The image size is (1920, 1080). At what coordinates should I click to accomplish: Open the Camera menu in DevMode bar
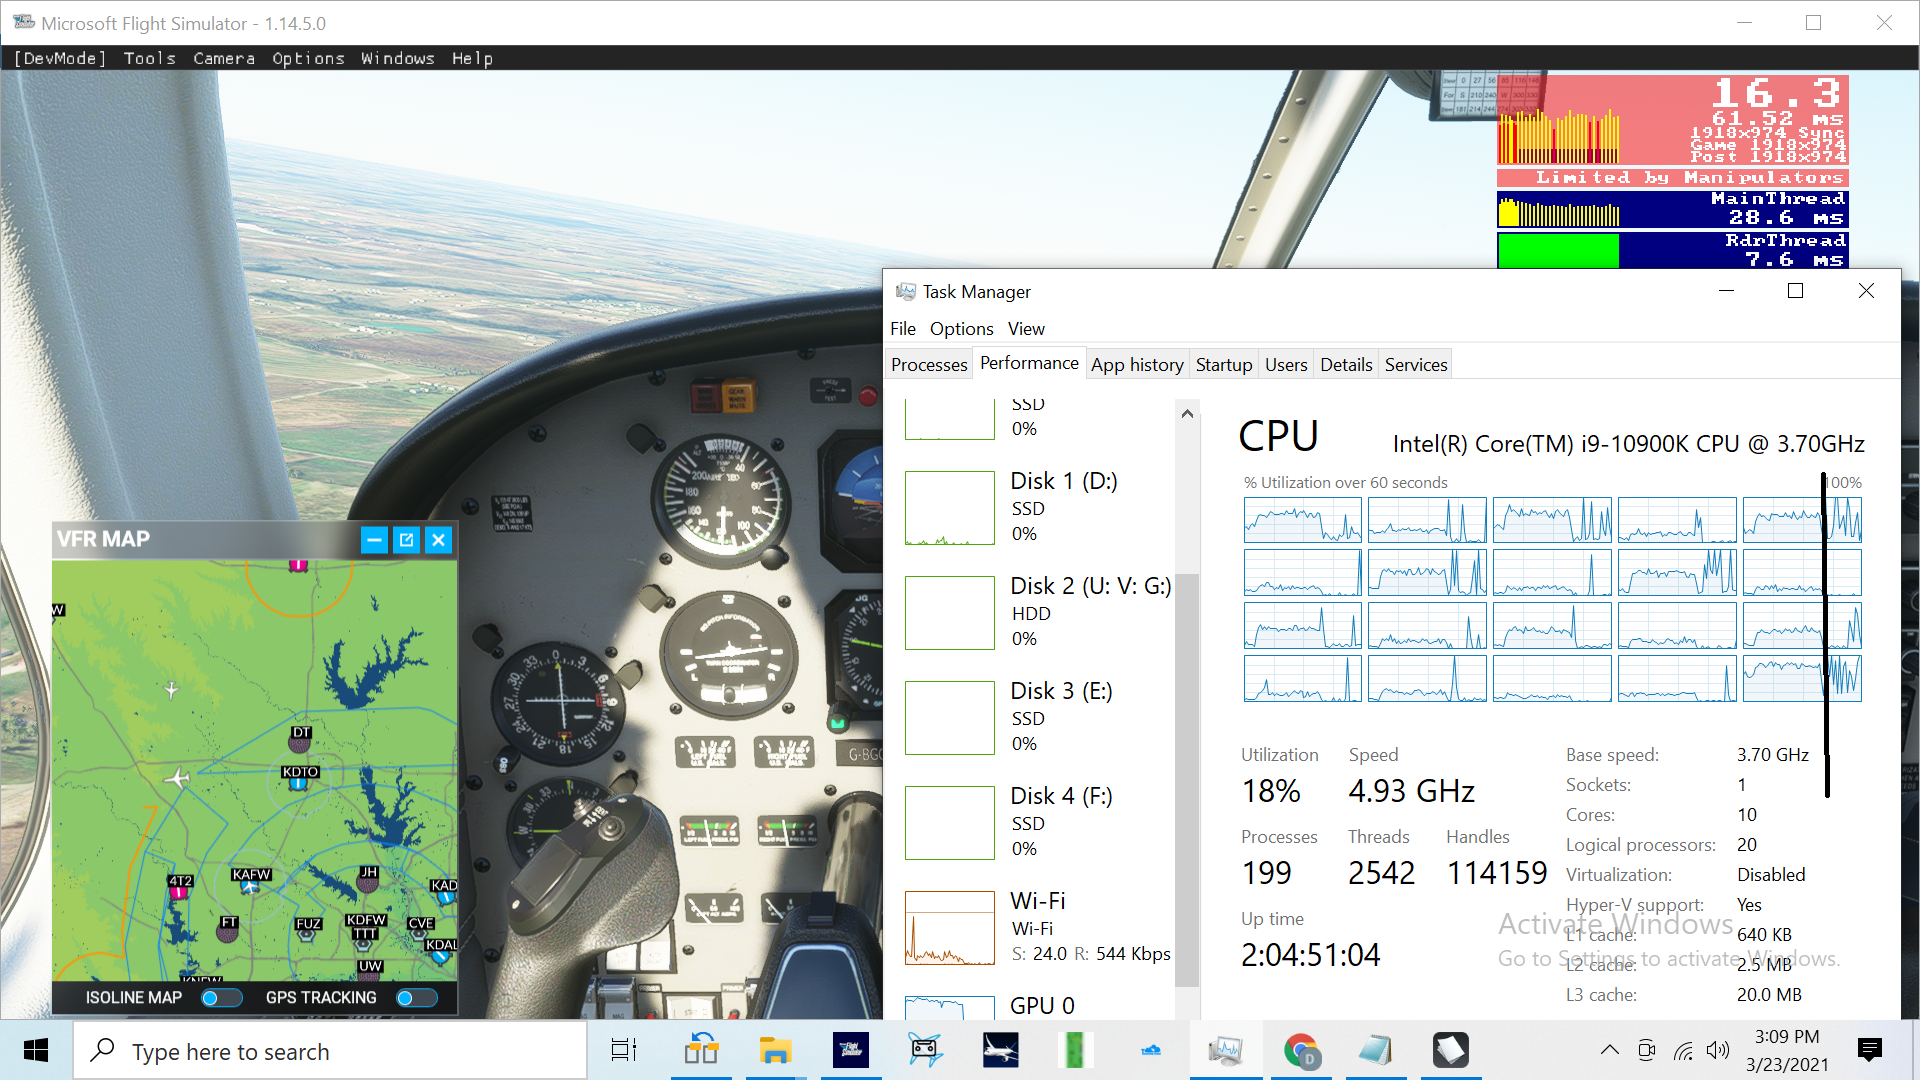[x=224, y=58]
